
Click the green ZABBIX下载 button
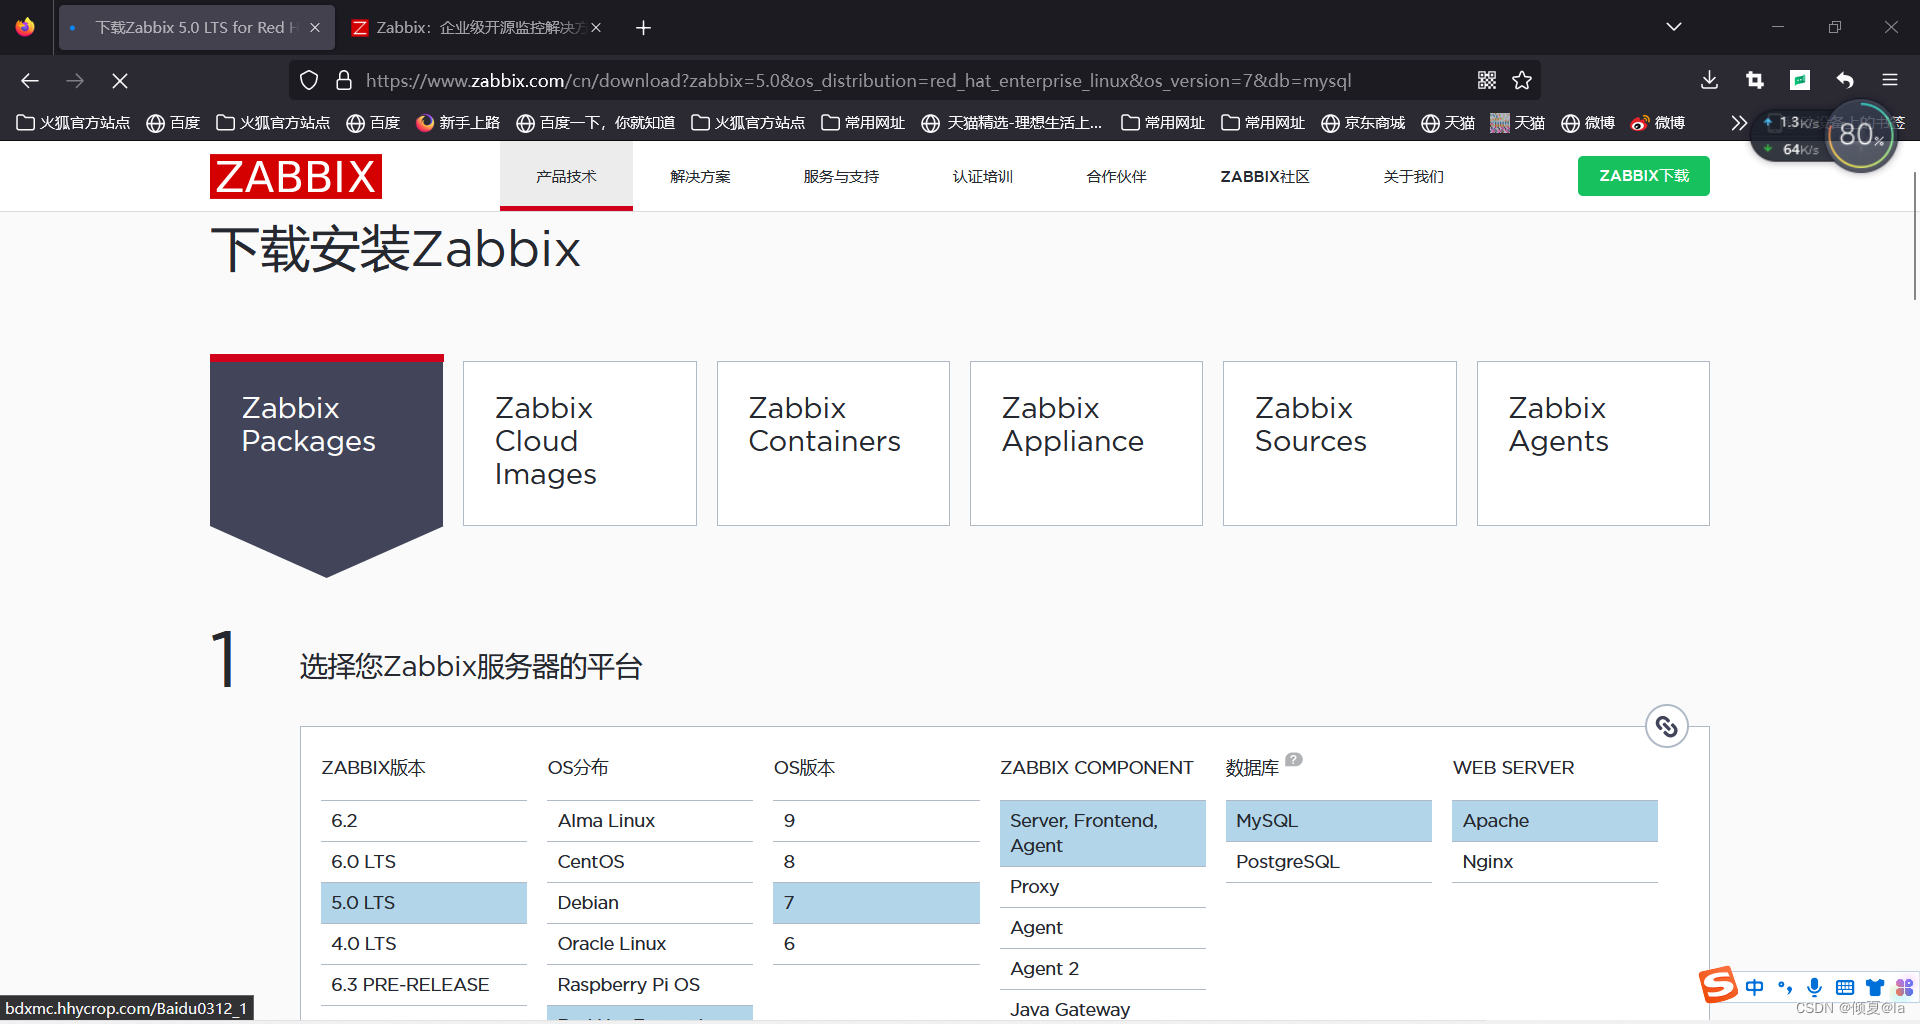pos(1643,176)
